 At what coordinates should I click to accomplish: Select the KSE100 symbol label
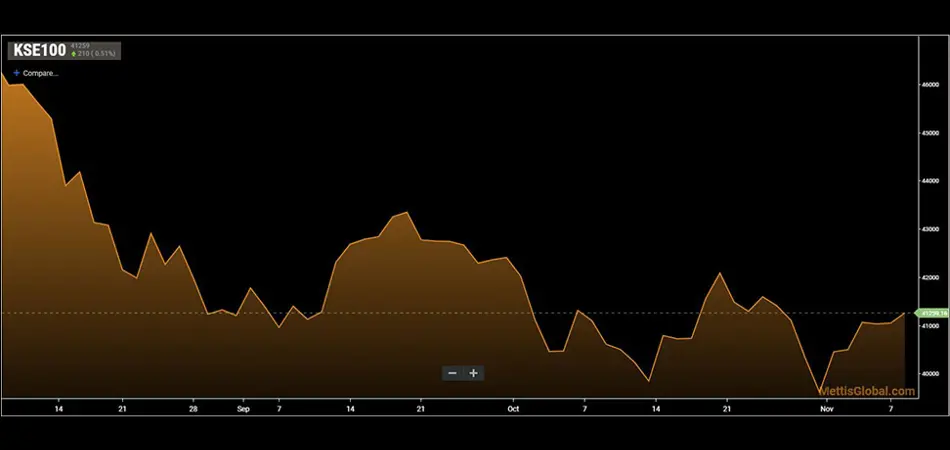[39, 49]
